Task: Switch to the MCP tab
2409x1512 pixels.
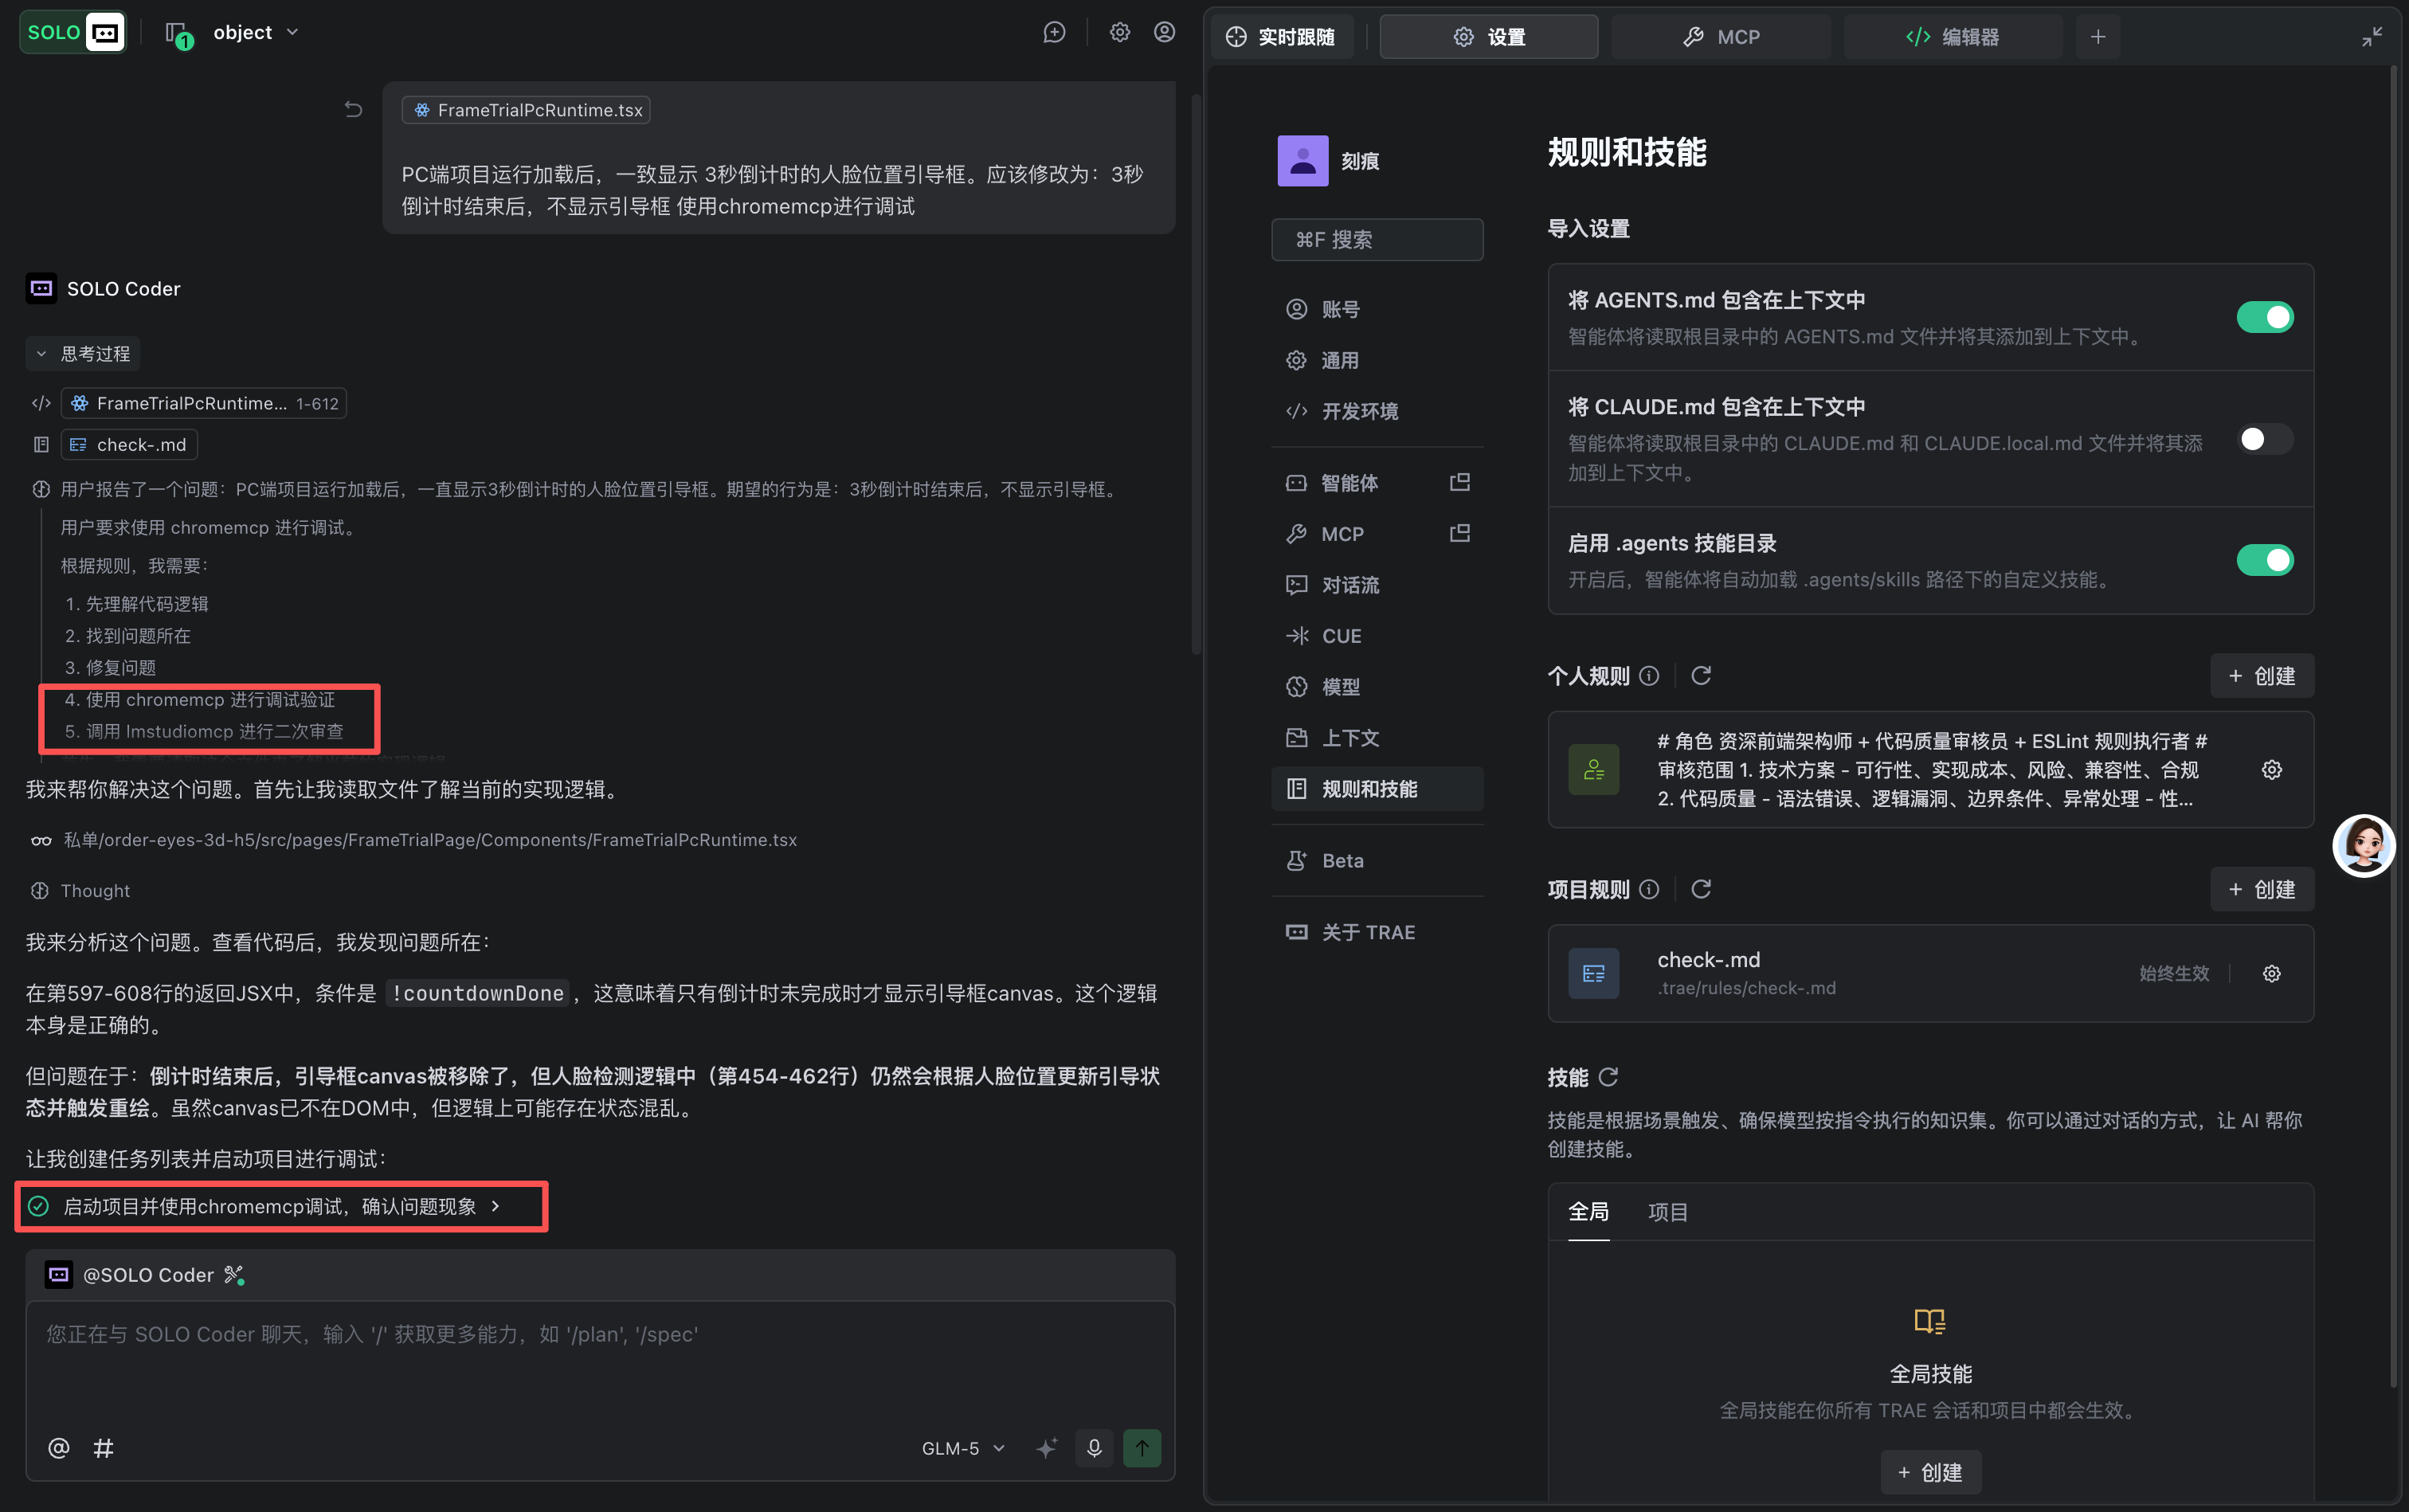Action: point(1721,37)
